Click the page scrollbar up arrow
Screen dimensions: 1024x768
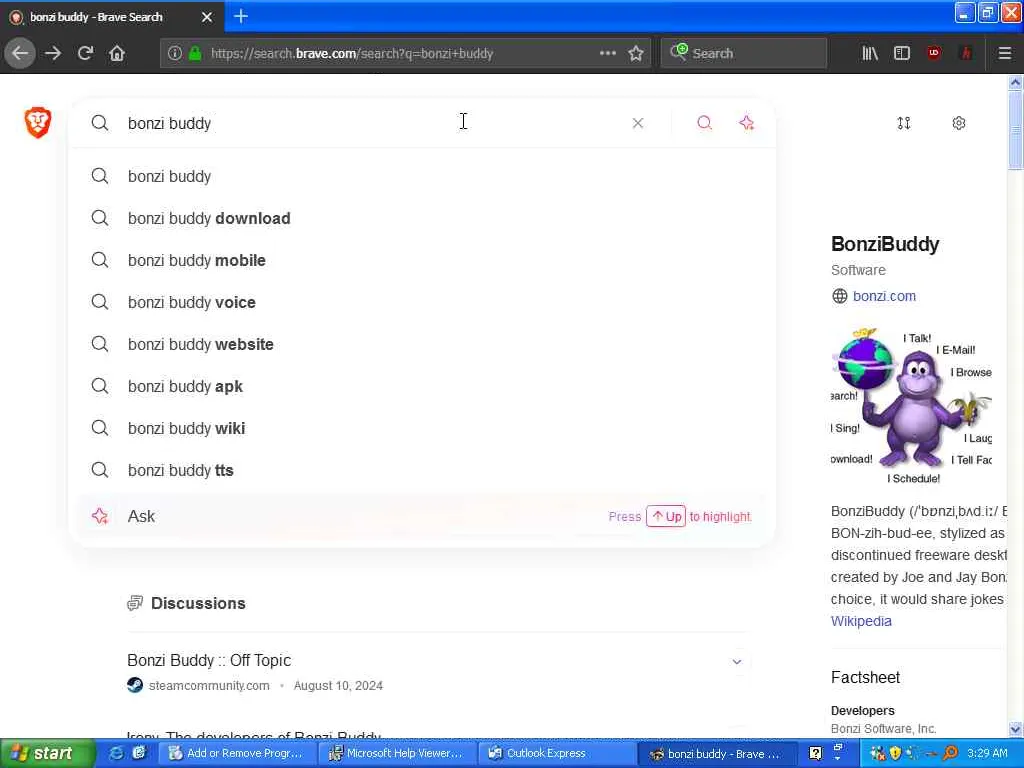(1015, 82)
